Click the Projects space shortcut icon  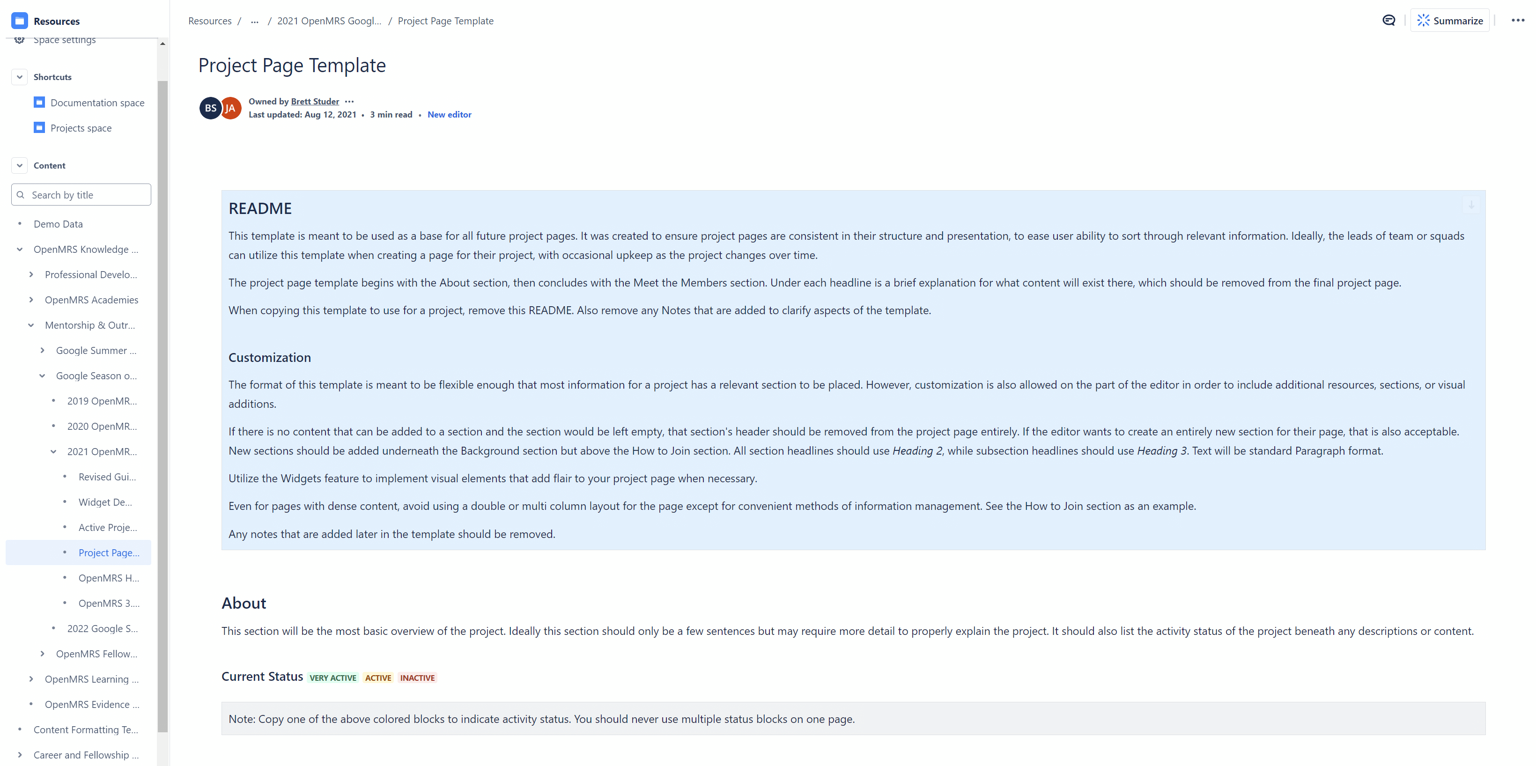pos(39,128)
